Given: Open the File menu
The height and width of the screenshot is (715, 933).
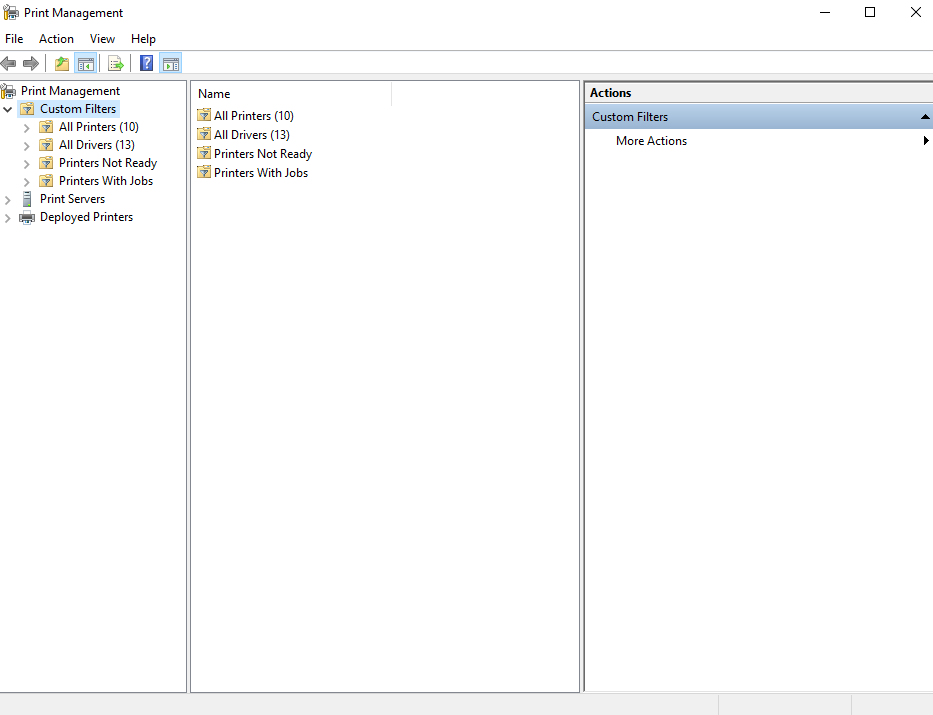Looking at the screenshot, I should pyautogui.click(x=14, y=39).
